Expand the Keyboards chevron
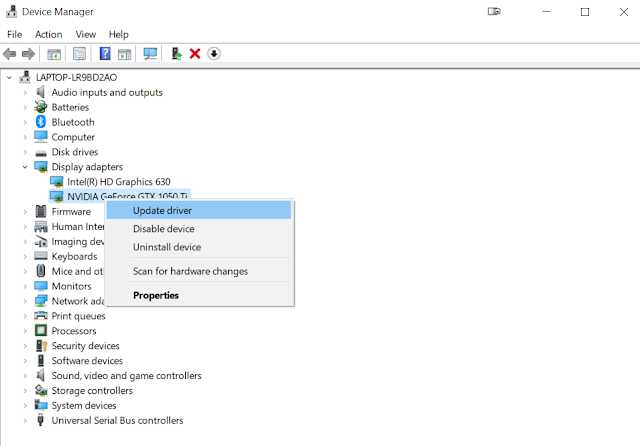640x446 pixels. (25, 257)
